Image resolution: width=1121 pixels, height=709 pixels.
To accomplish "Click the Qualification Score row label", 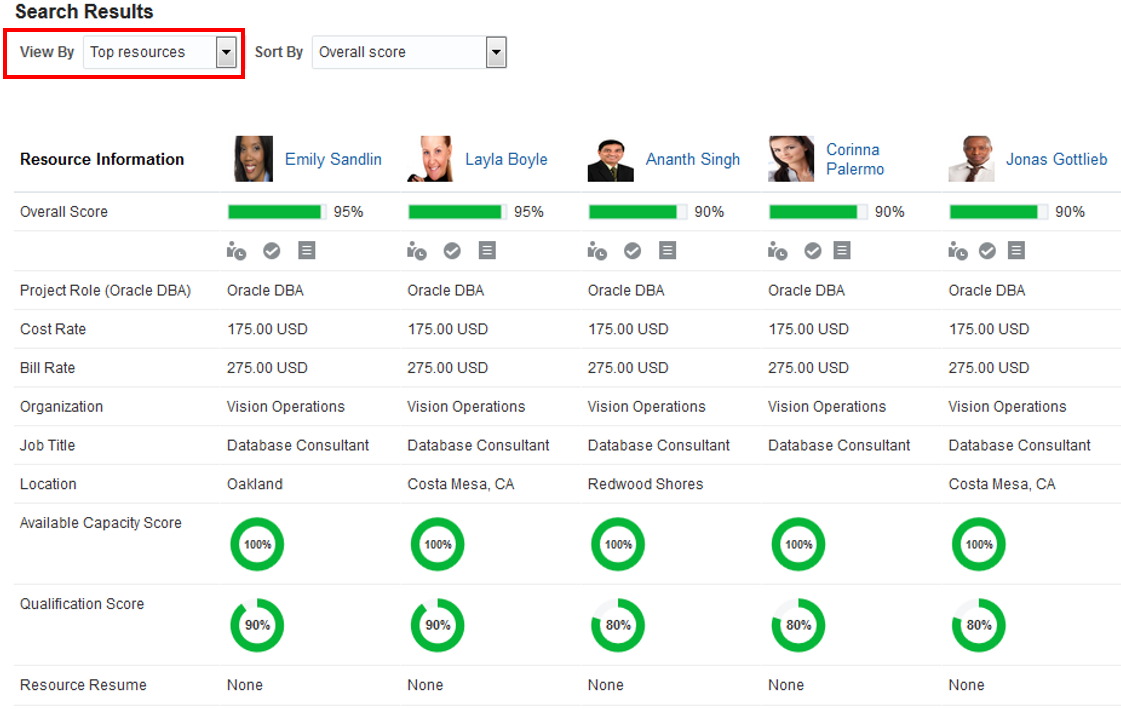I will pos(82,604).
